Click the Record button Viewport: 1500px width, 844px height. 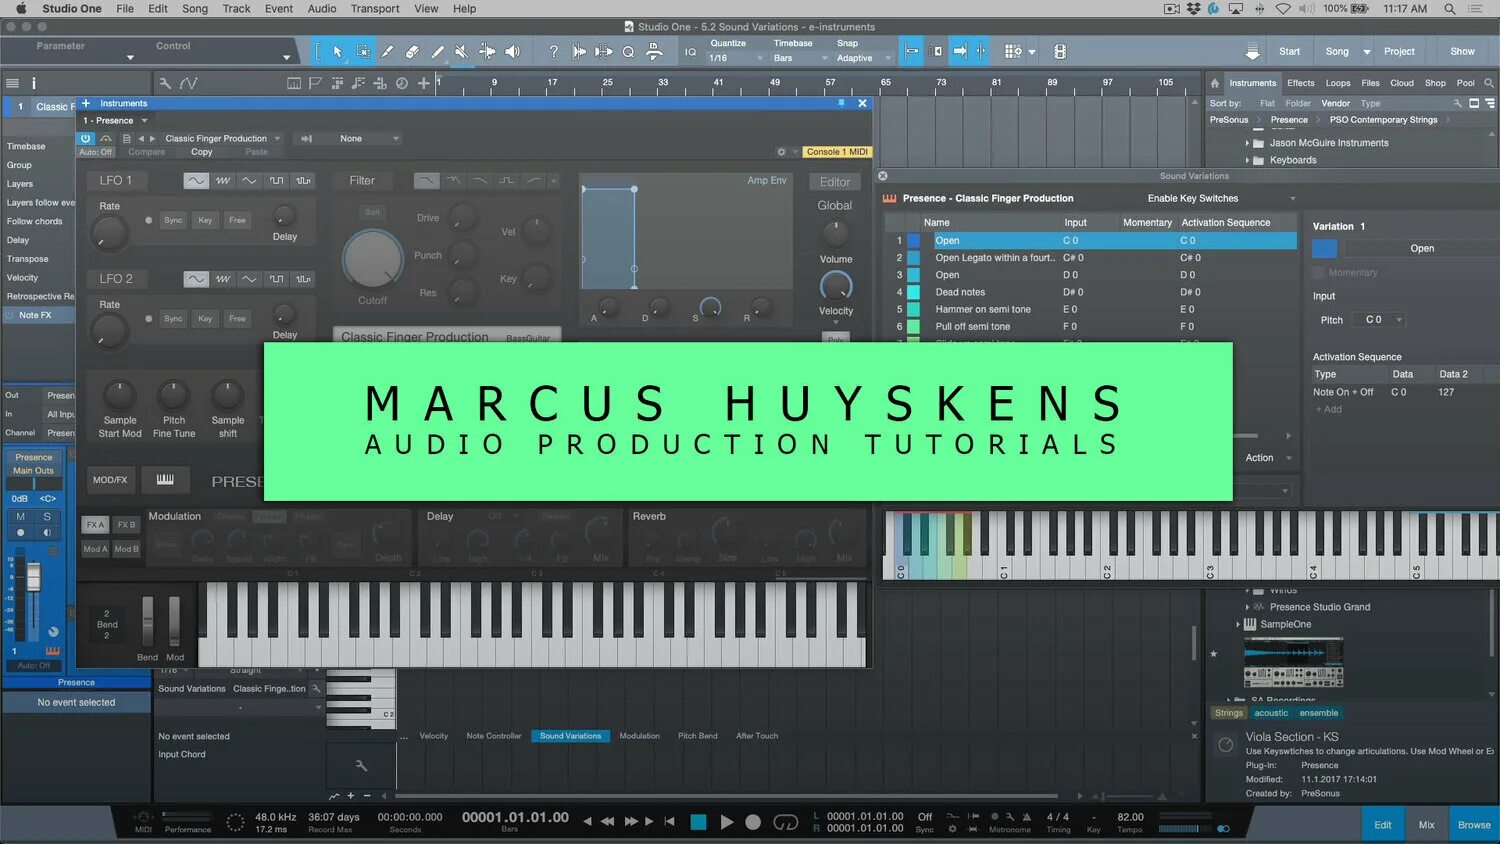click(x=753, y=822)
